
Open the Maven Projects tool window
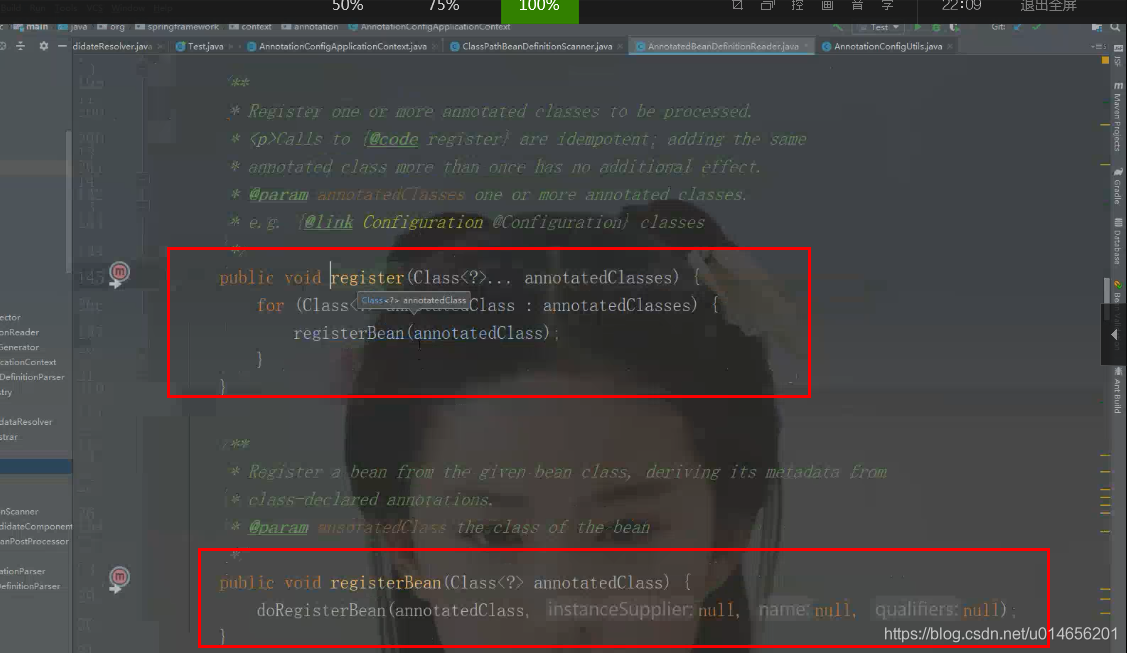pyautogui.click(x=1118, y=116)
